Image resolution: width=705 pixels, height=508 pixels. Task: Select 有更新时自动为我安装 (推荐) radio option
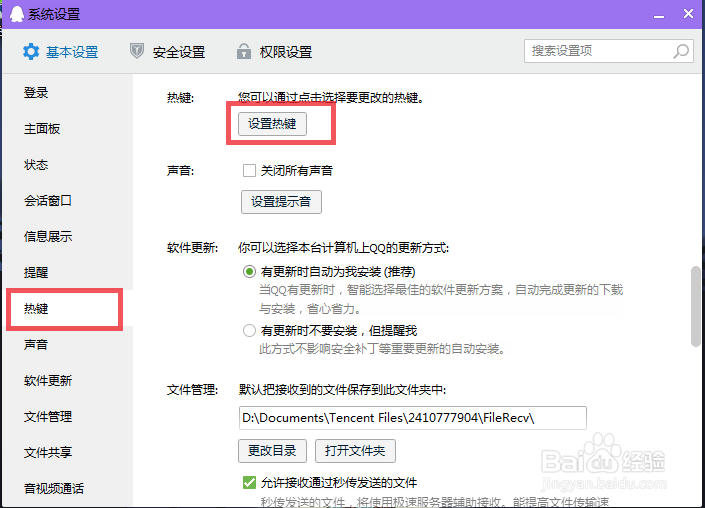coord(249,272)
